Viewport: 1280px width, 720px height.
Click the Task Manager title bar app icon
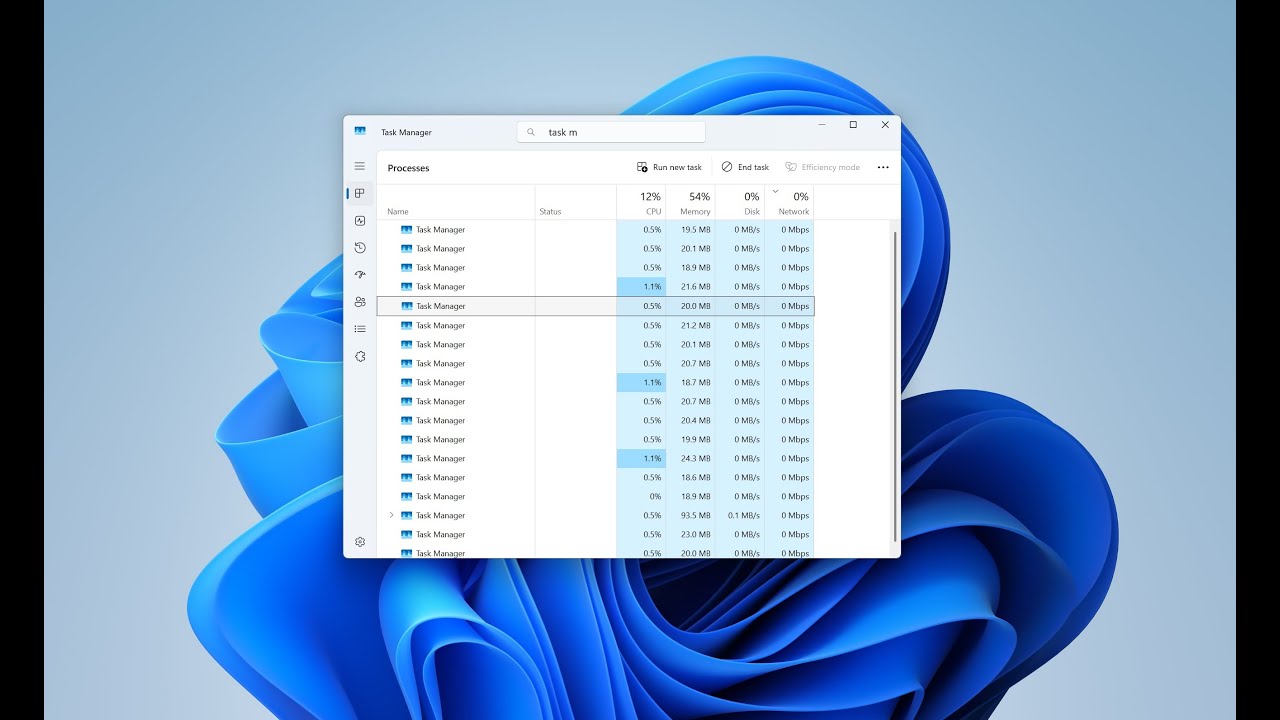[x=360, y=131]
